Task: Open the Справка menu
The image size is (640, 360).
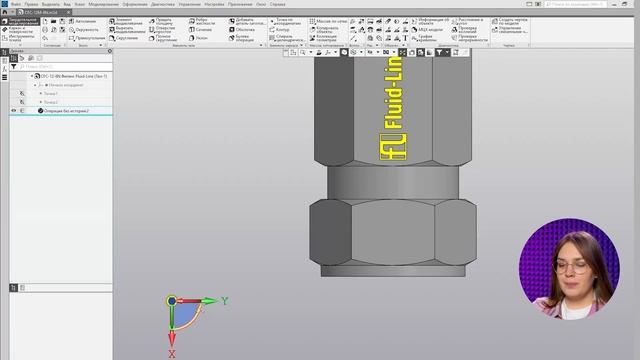Action: click(278, 4)
